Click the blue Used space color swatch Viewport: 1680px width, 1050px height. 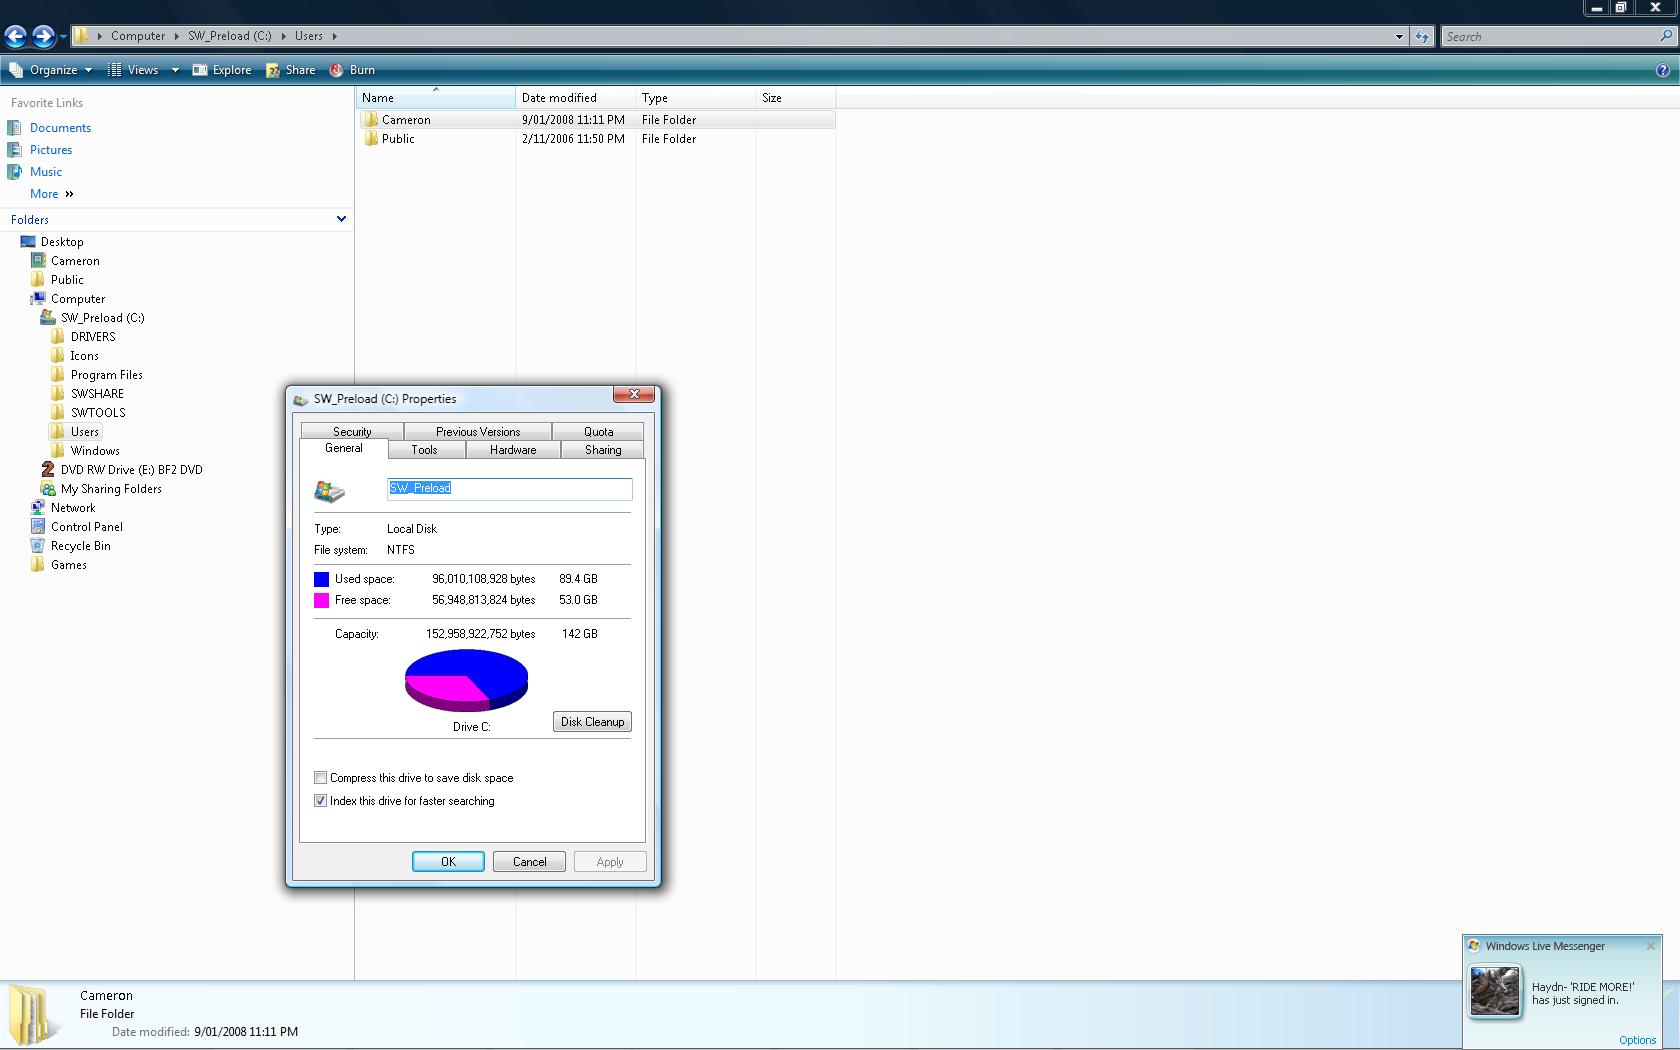tap(321, 579)
